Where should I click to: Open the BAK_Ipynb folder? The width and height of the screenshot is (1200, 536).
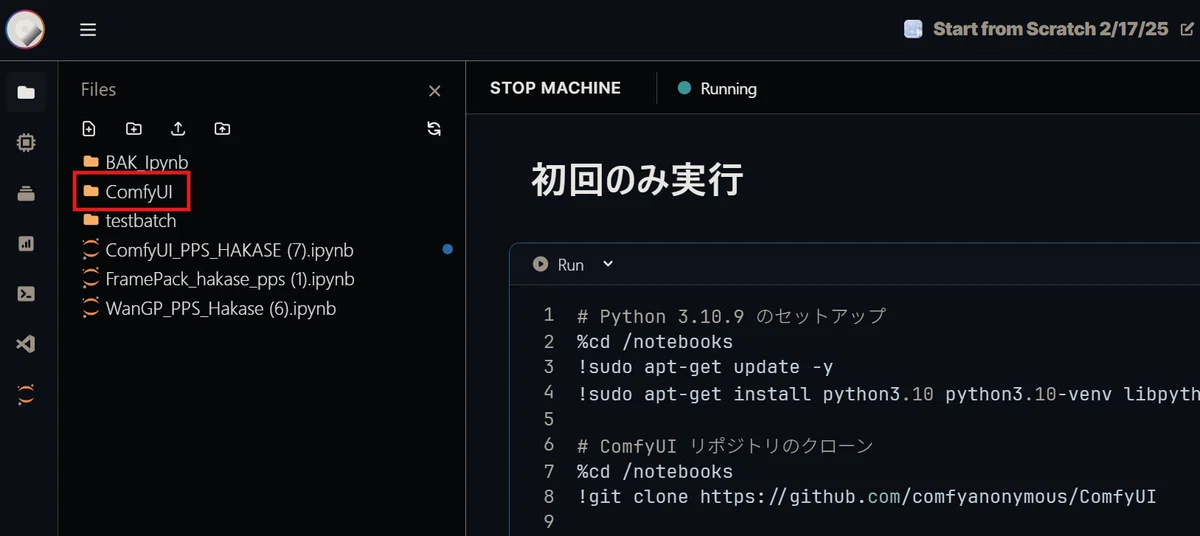(x=135, y=162)
